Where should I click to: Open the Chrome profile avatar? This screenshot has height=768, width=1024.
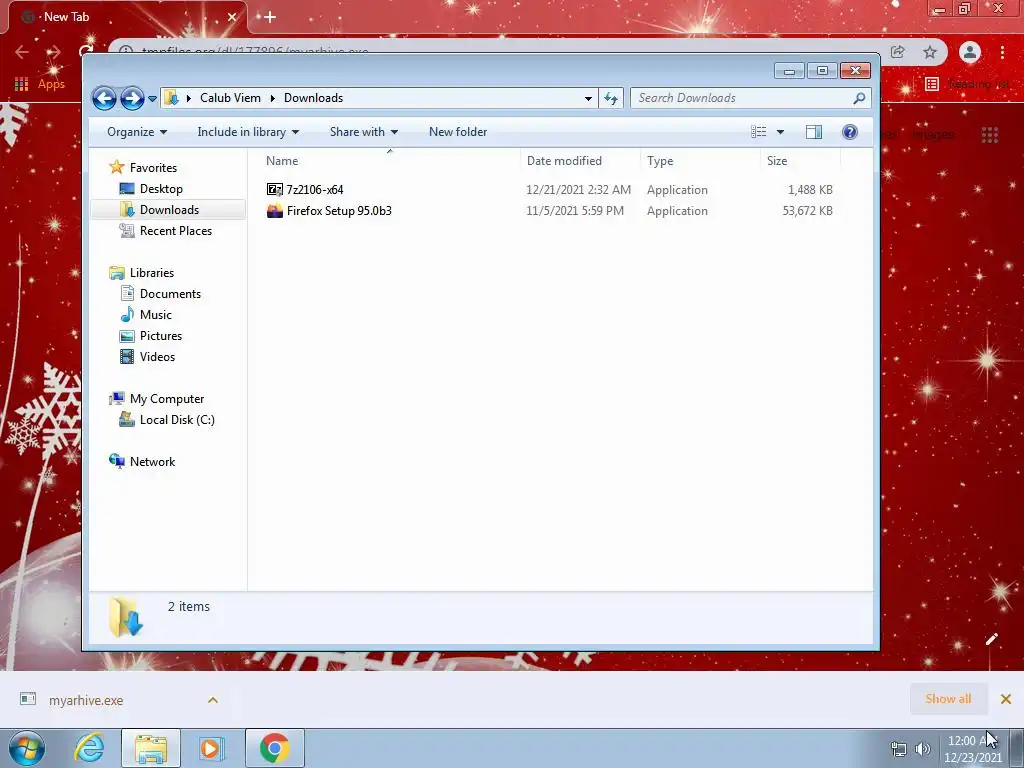970,52
